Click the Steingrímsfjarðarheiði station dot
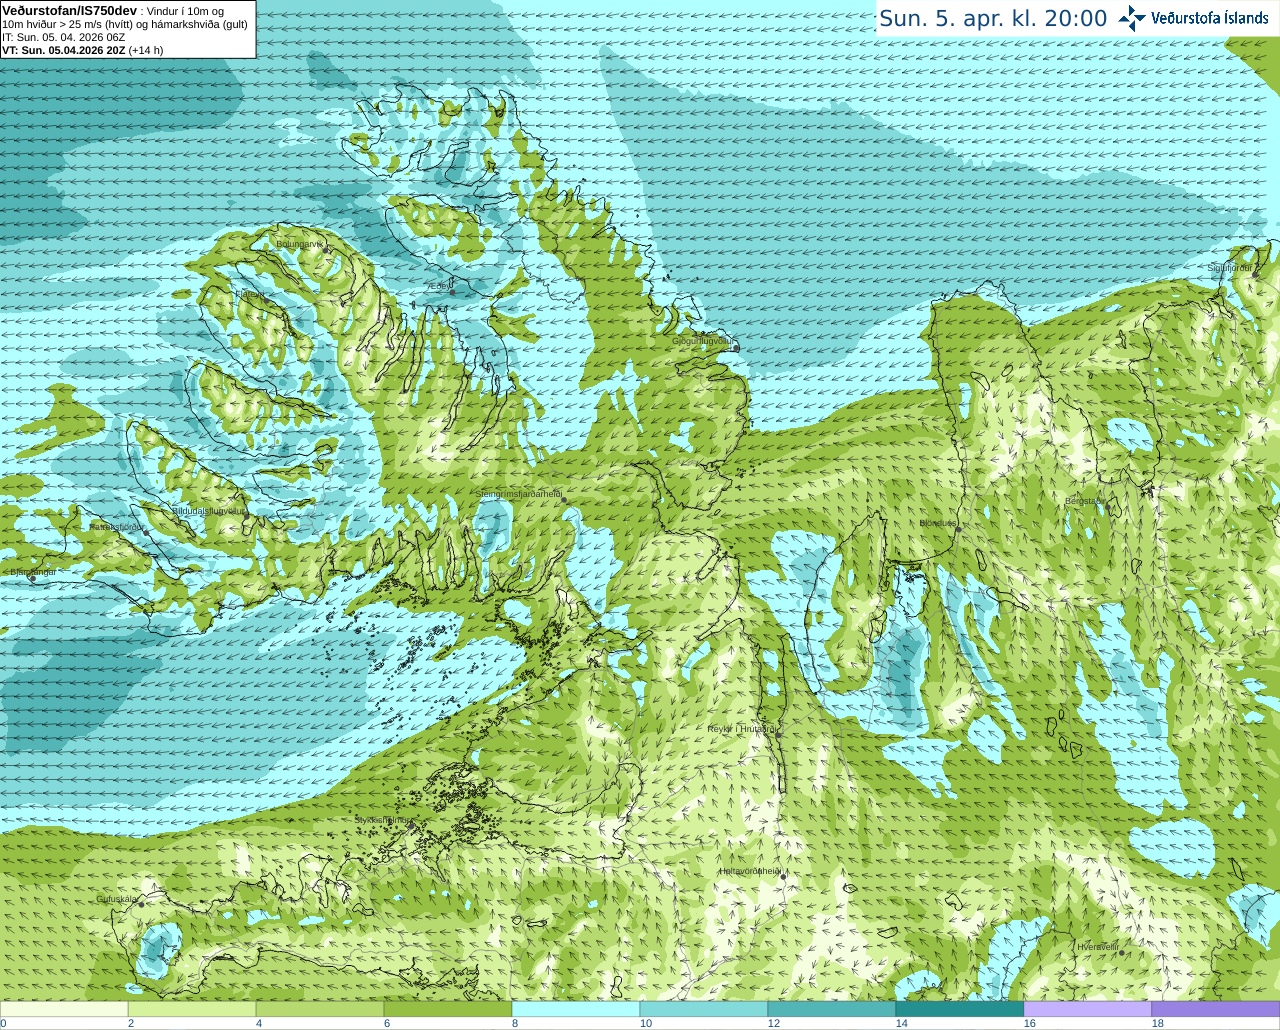 coord(563,499)
